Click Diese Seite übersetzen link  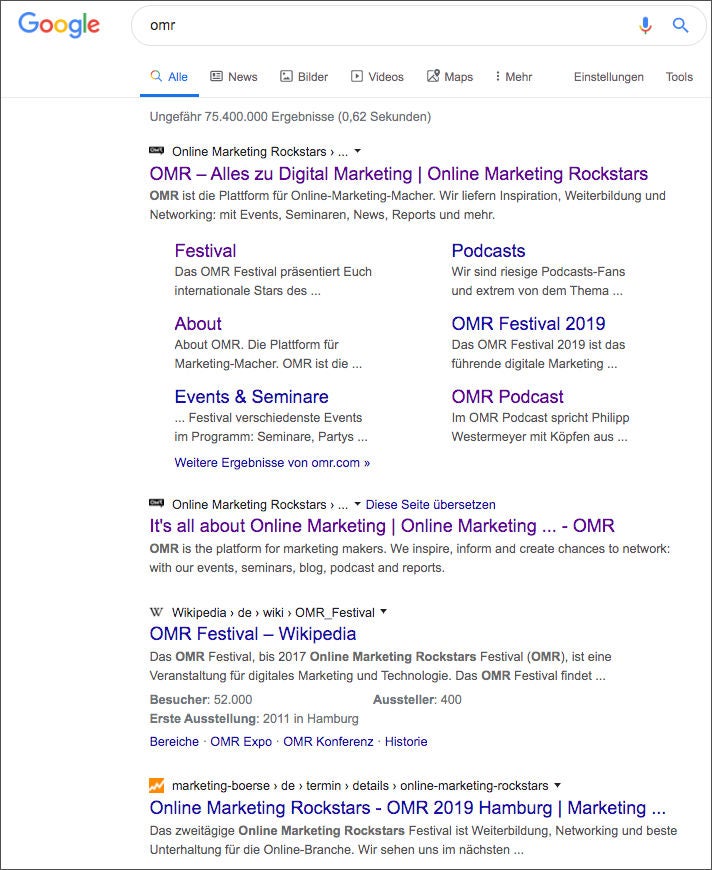(x=430, y=505)
